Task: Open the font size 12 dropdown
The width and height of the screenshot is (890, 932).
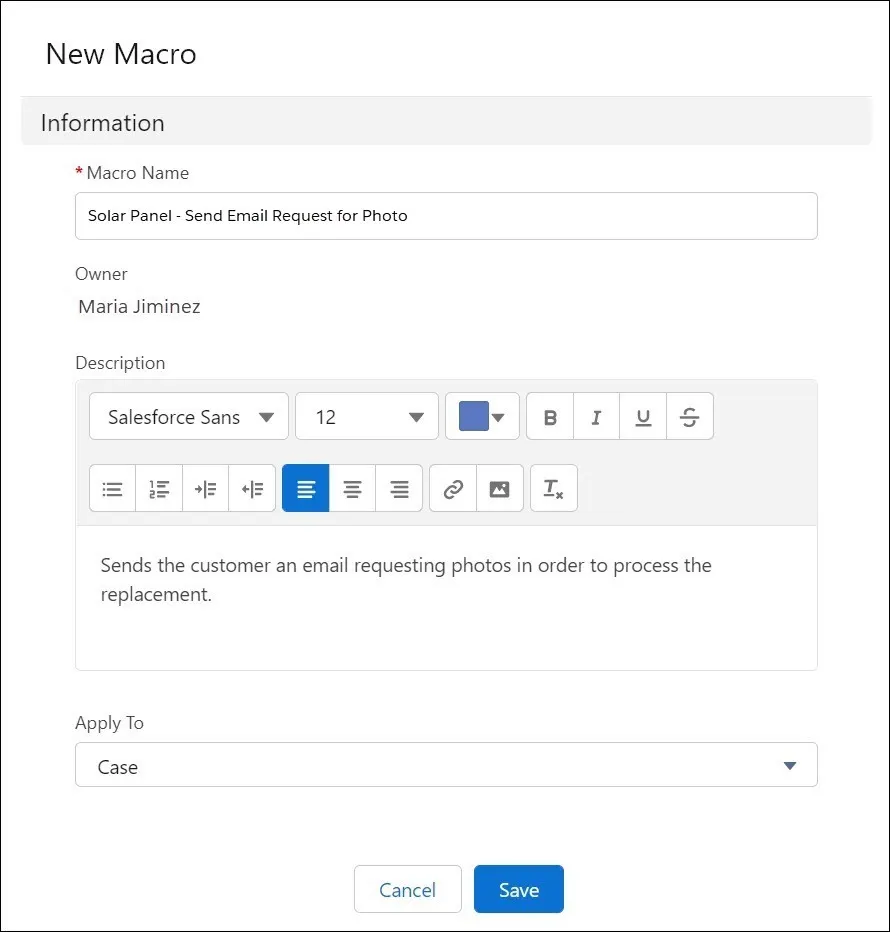Action: [367, 417]
